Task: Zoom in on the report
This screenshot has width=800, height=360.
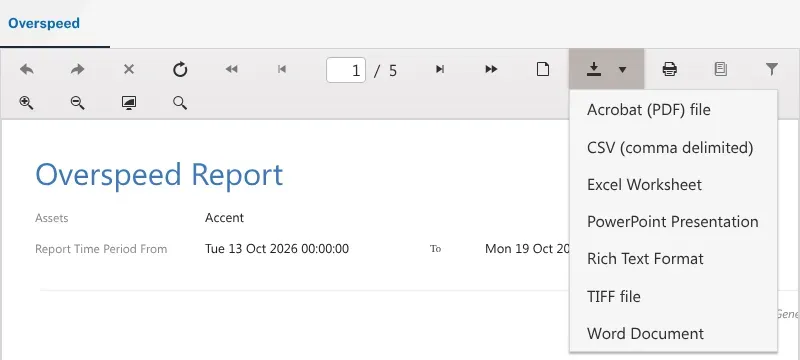Action: click(26, 103)
